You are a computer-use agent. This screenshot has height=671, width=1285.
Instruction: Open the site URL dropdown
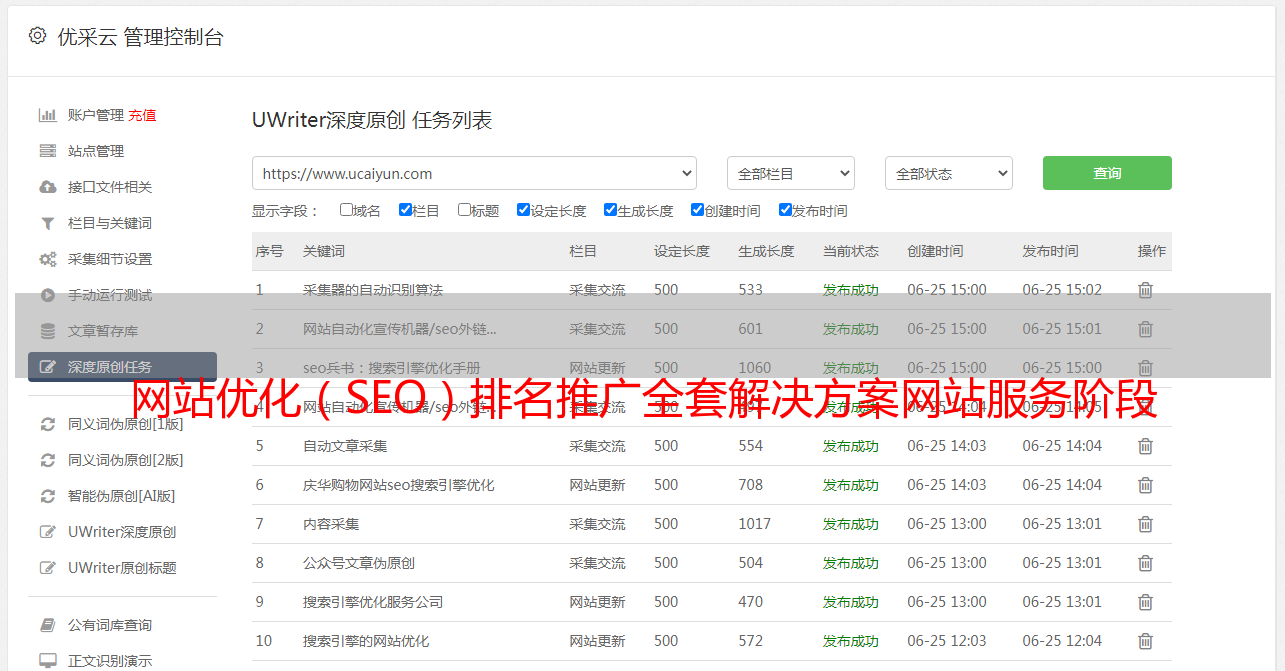point(474,173)
